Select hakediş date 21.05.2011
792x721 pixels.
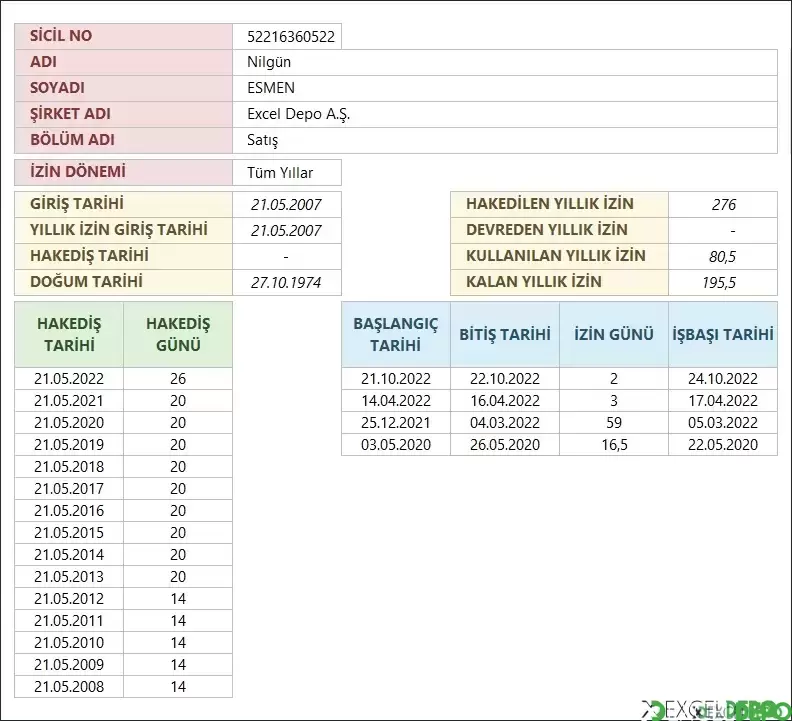[x=69, y=620]
